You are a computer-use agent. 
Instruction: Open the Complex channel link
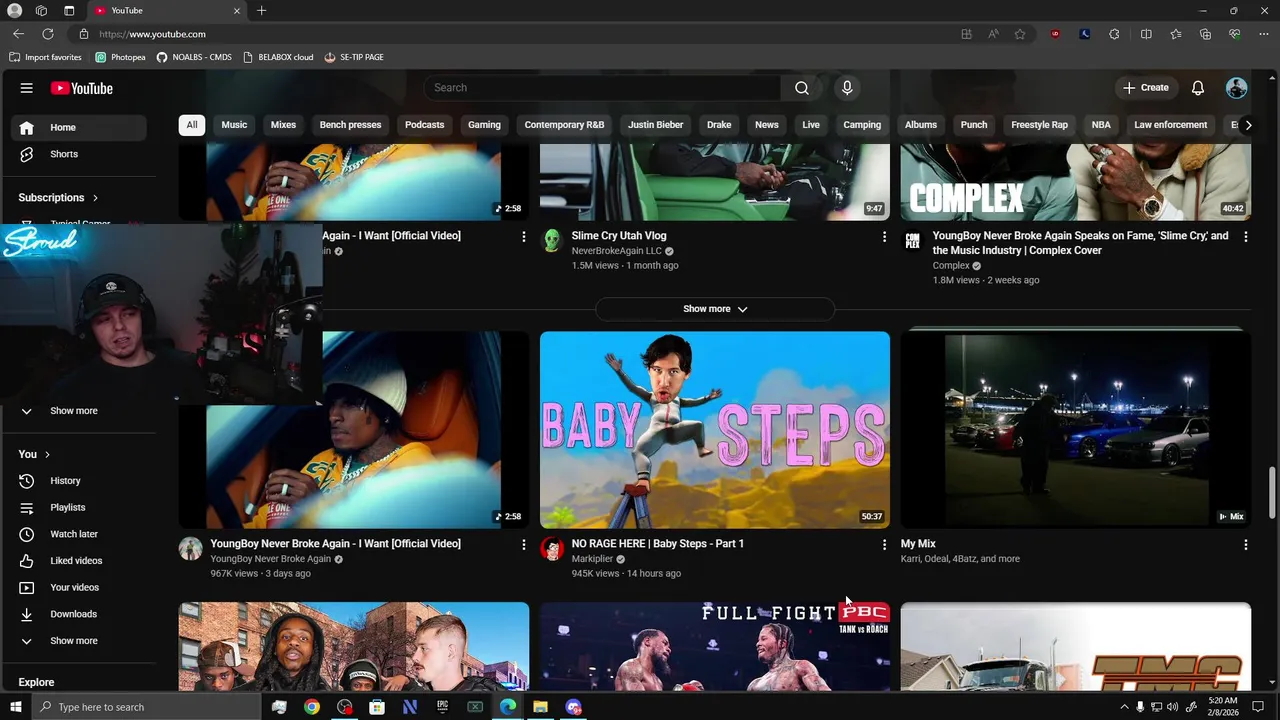click(x=951, y=266)
